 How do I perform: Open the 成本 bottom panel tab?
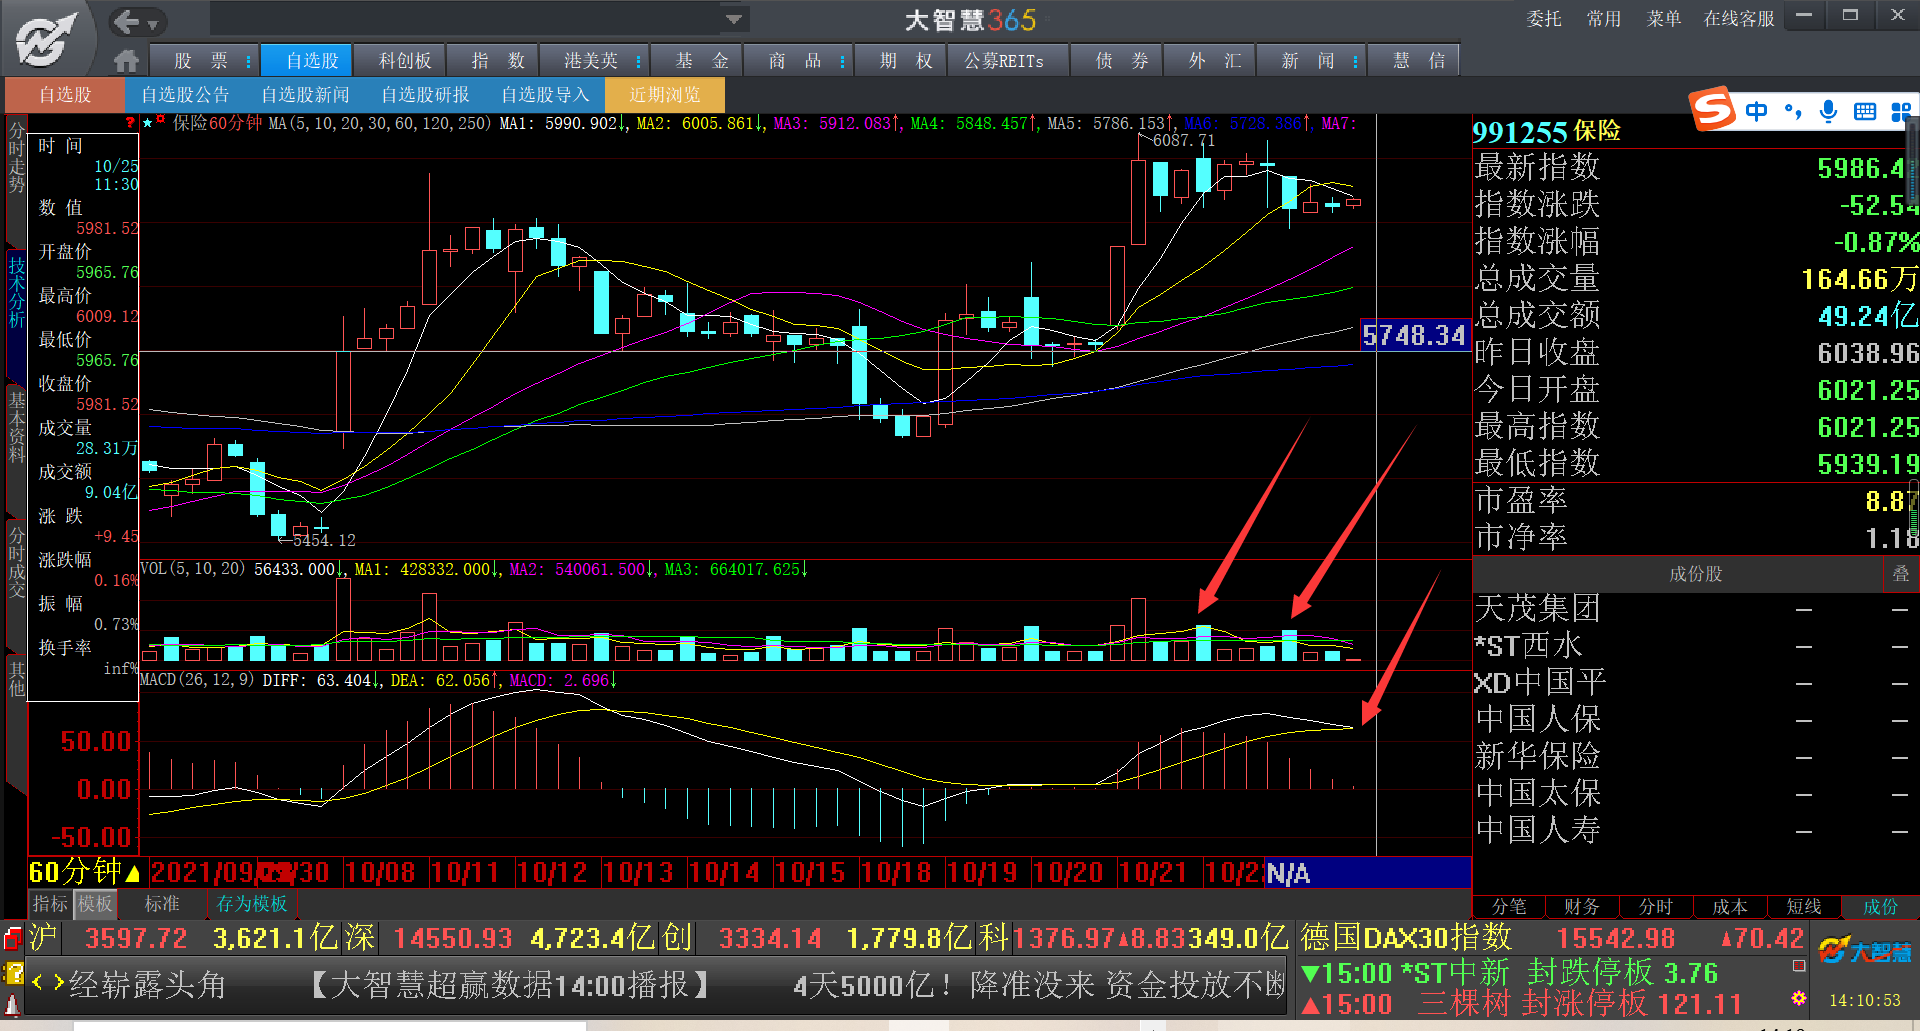pyautogui.click(x=1730, y=906)
